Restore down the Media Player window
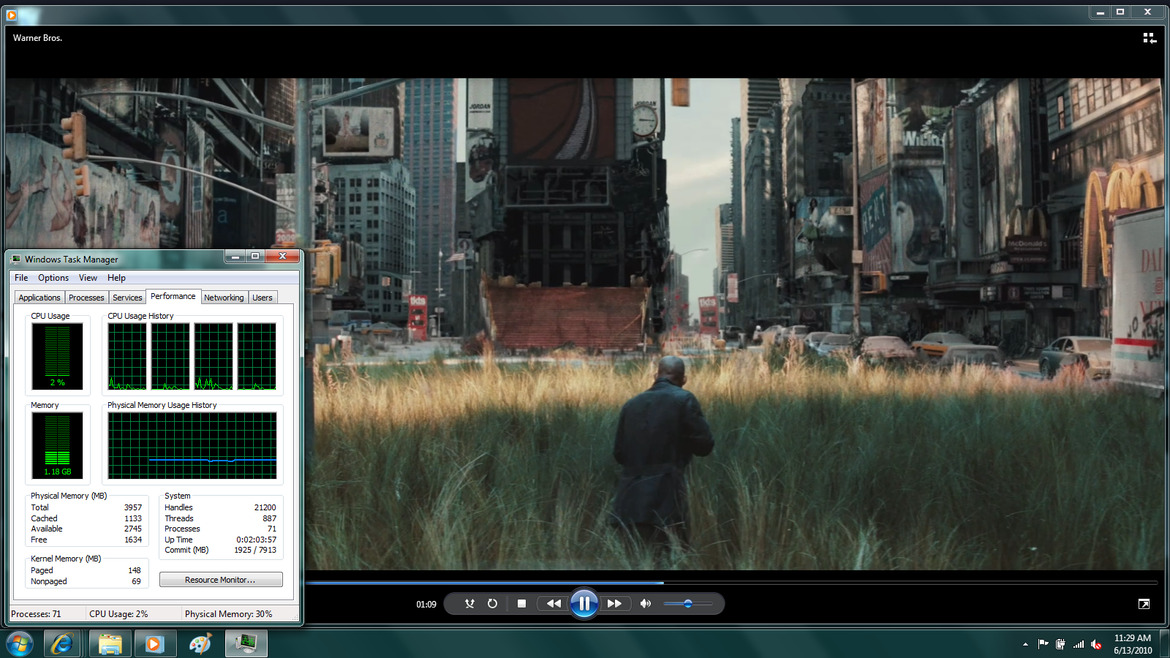Viewport: 1170px width, 658px height. tap(1120, 12)
